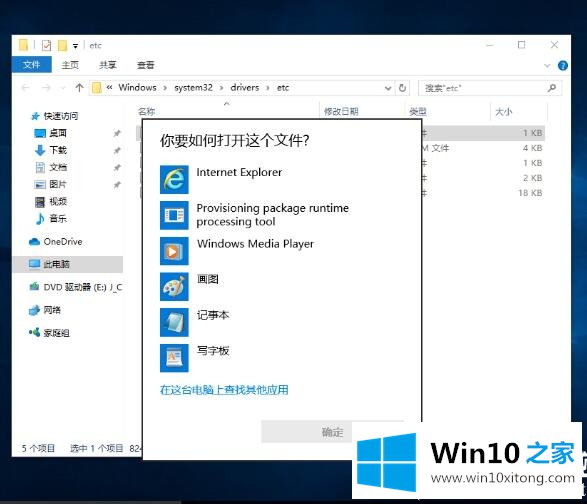587x504 pixels.
Task: Open the 文件 ribbon tab
Action: (x=32, y=65)
